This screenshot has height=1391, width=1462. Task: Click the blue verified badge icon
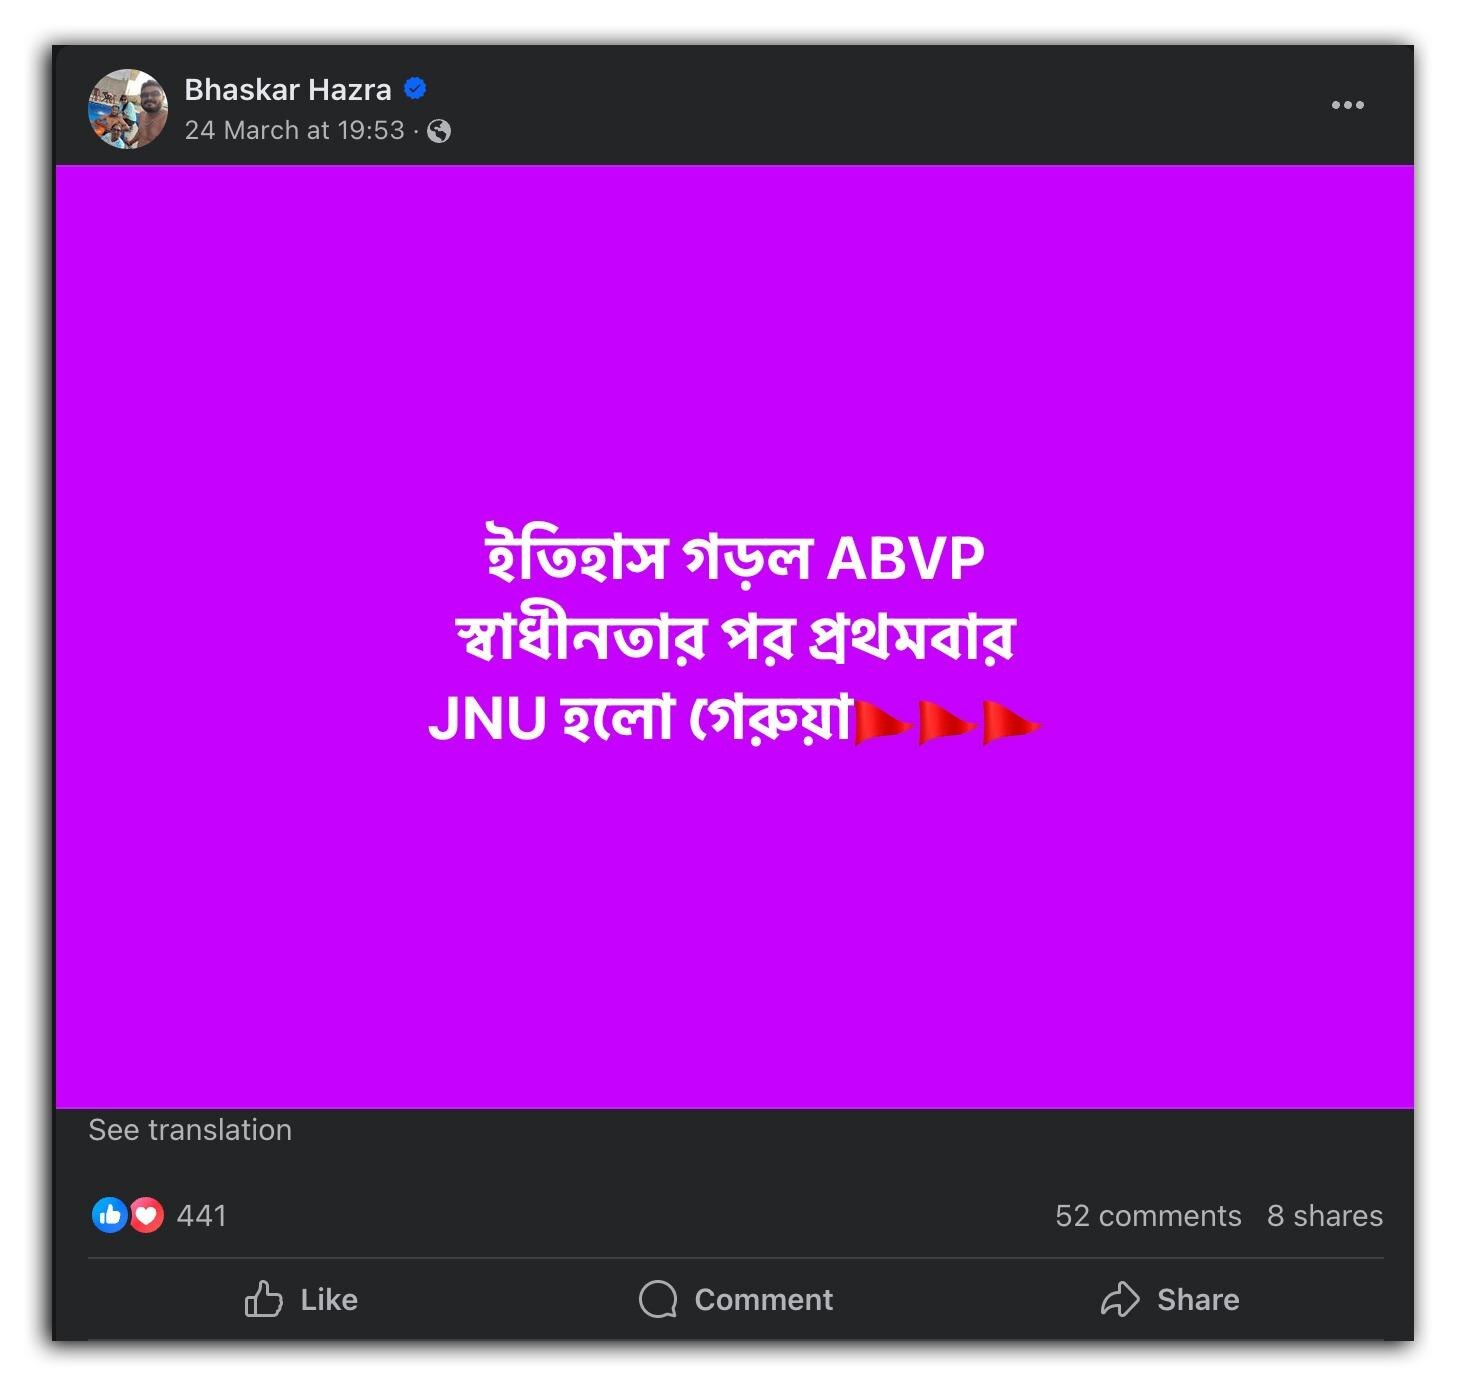tap(415, 89)
